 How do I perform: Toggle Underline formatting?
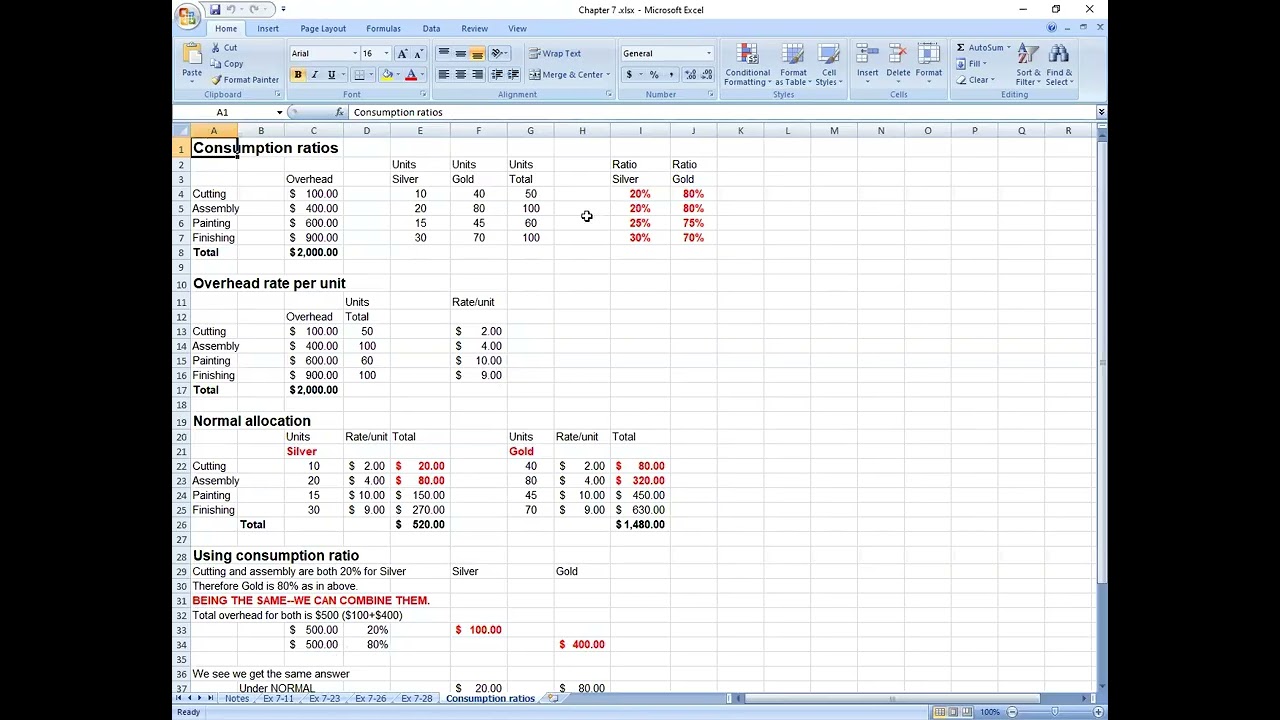tap(331, 75)
